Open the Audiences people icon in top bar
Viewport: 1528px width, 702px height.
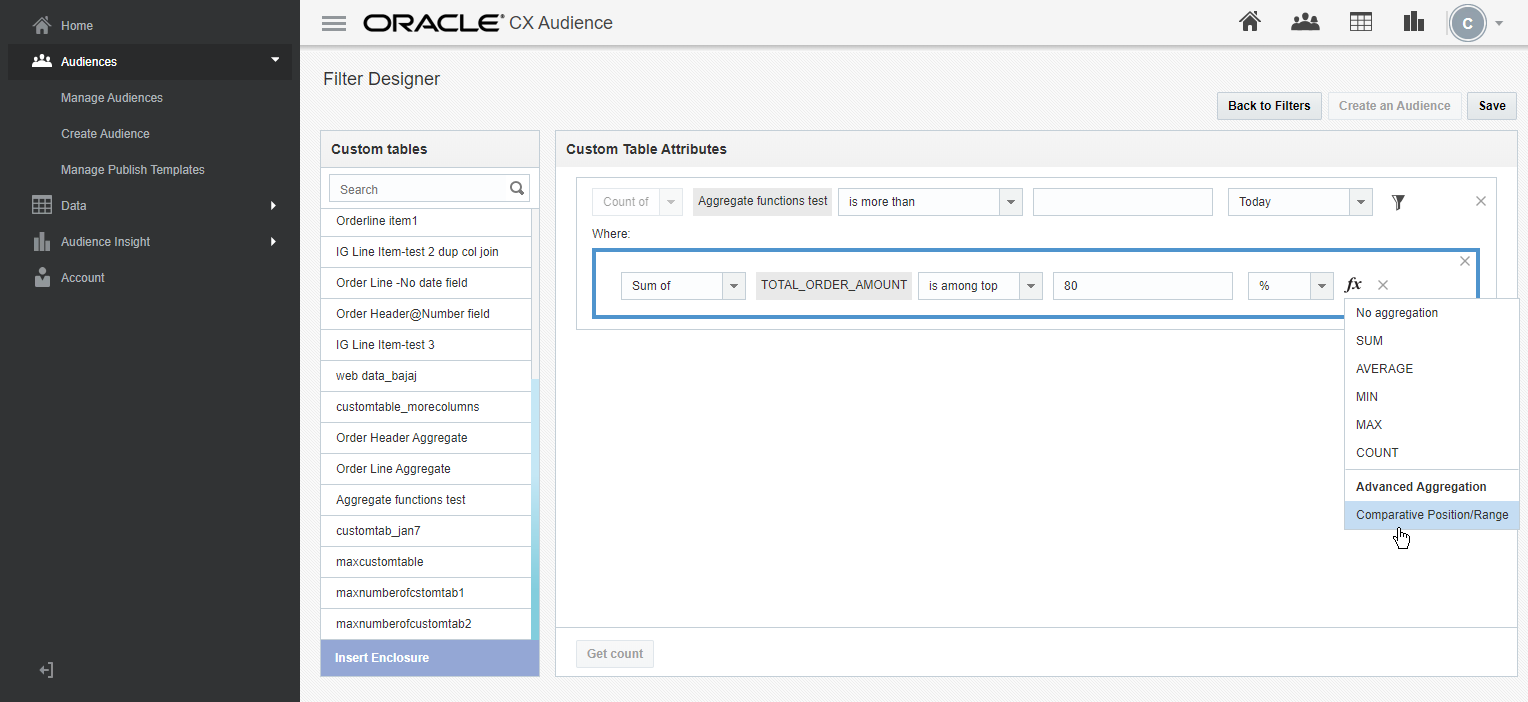tap(1305, 21)
